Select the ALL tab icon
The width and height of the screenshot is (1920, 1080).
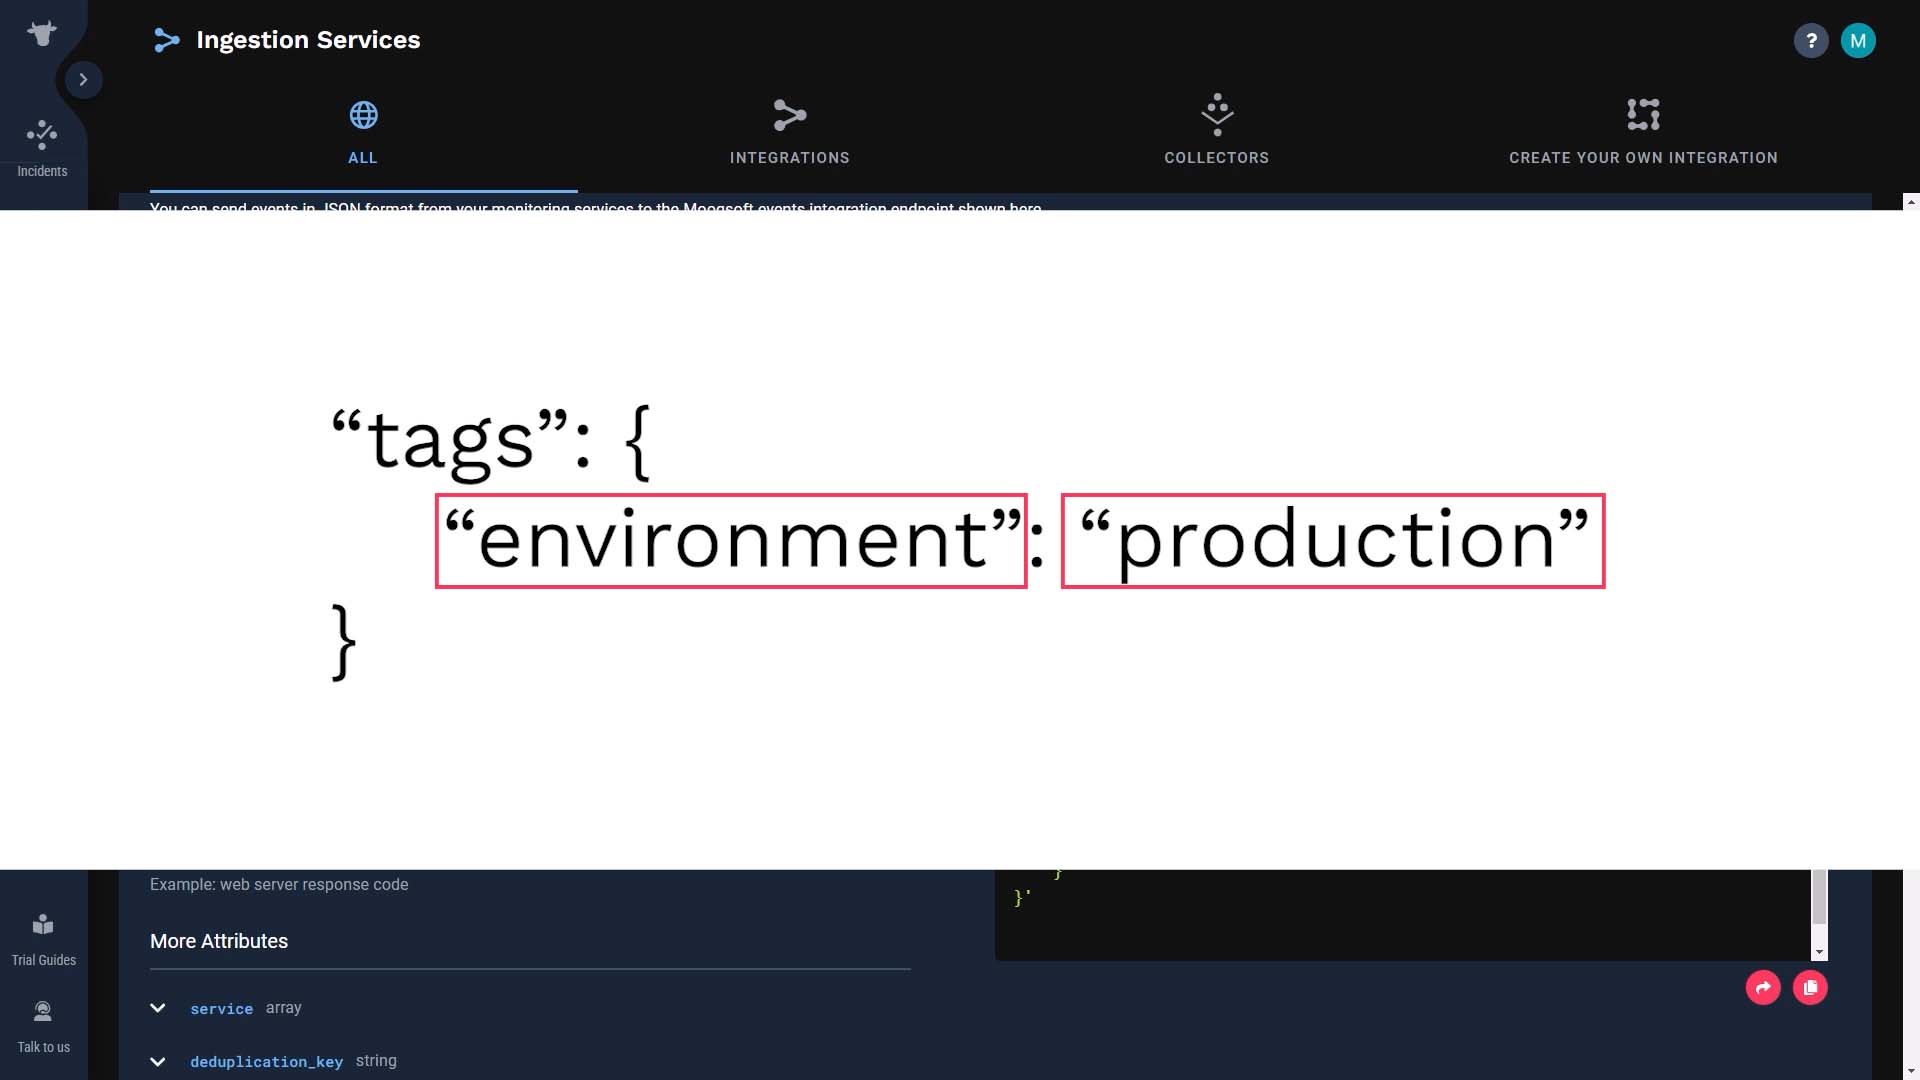[x=363, y=115]
